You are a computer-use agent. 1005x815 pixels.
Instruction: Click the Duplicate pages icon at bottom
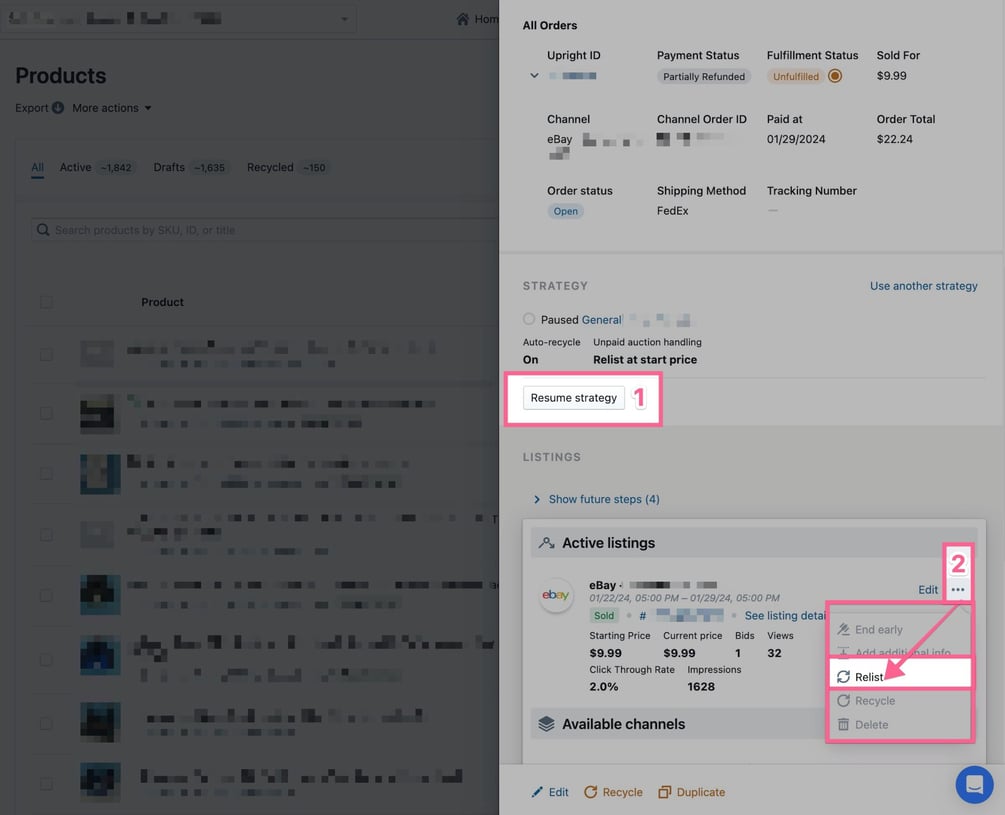pos(665,791)
